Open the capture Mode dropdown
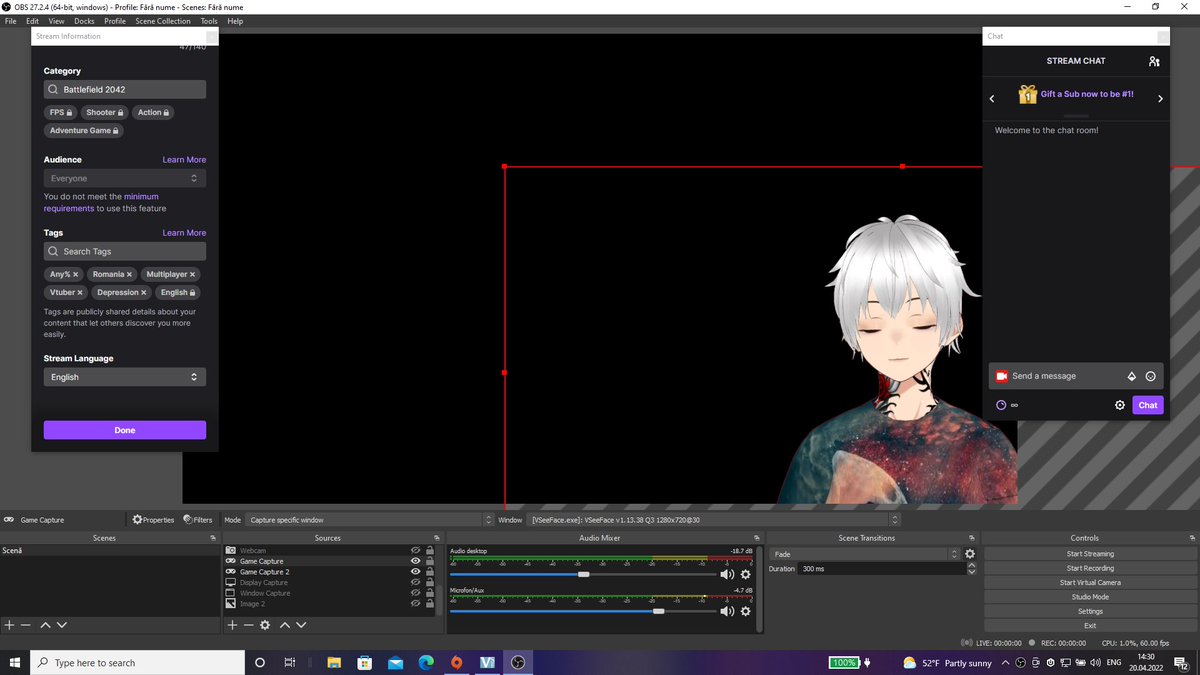The height and width of the screenshot is (675, 1200). tap(370, 520)
